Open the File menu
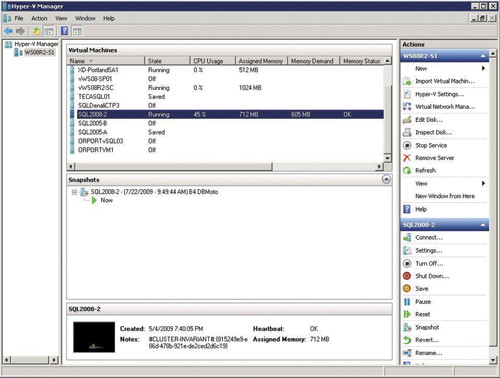This screenshot has height=378, width=500. coord(19,18)
